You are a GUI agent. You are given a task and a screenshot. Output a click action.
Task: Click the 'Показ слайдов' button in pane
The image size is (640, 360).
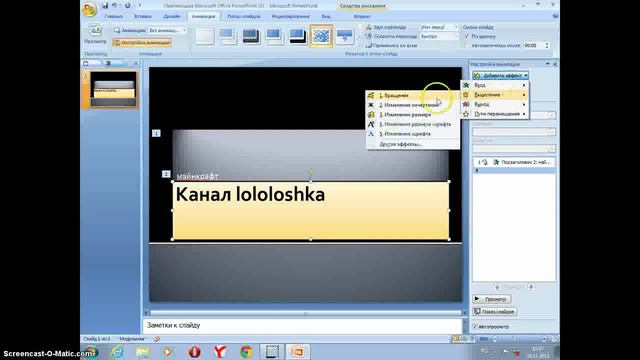495,311
